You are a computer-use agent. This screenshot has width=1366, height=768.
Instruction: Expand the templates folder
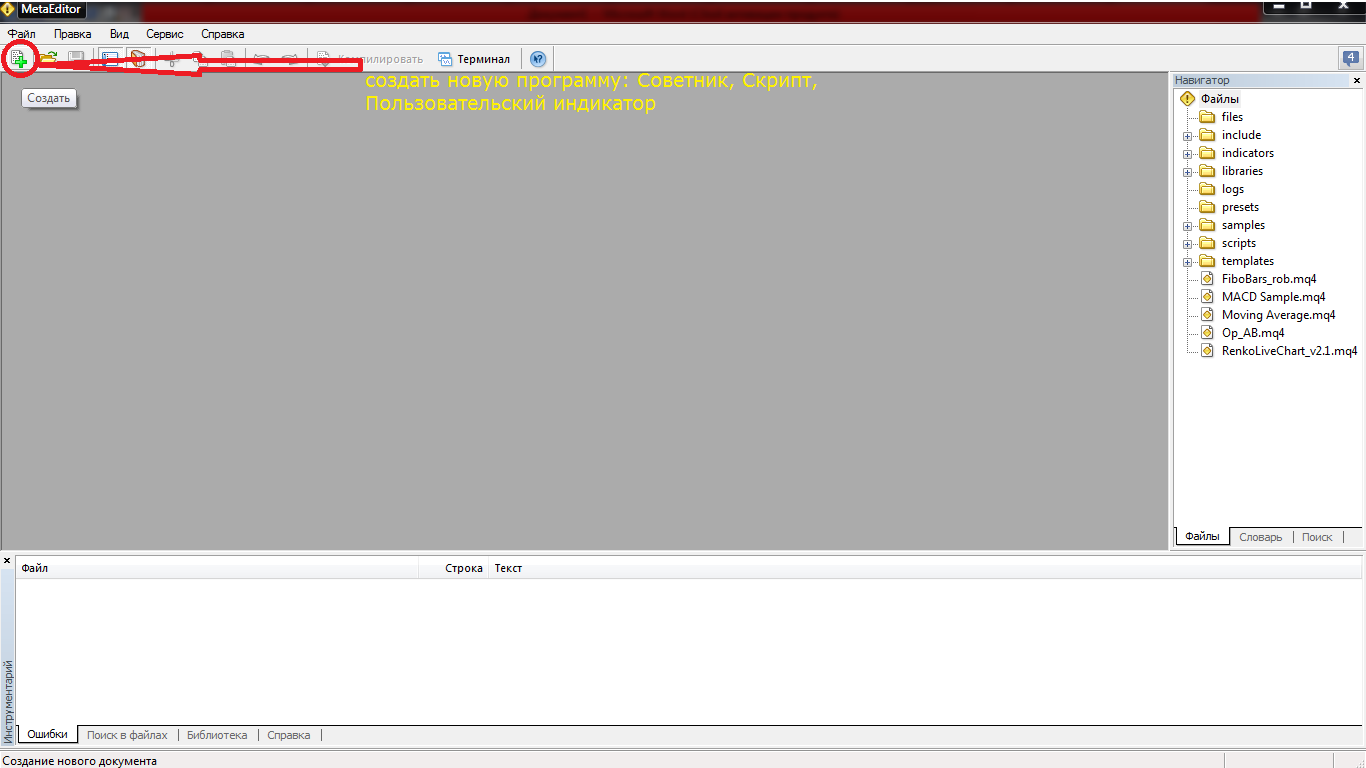pos(1188,262)
